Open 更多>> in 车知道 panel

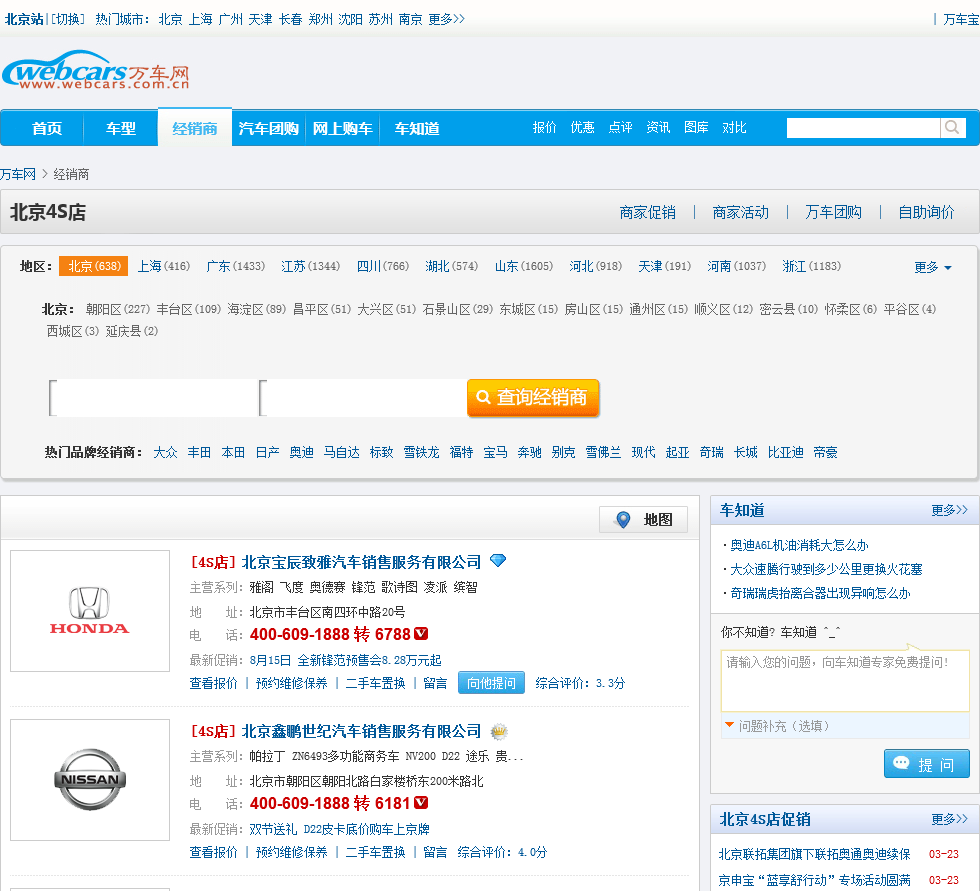coord(949,510)
